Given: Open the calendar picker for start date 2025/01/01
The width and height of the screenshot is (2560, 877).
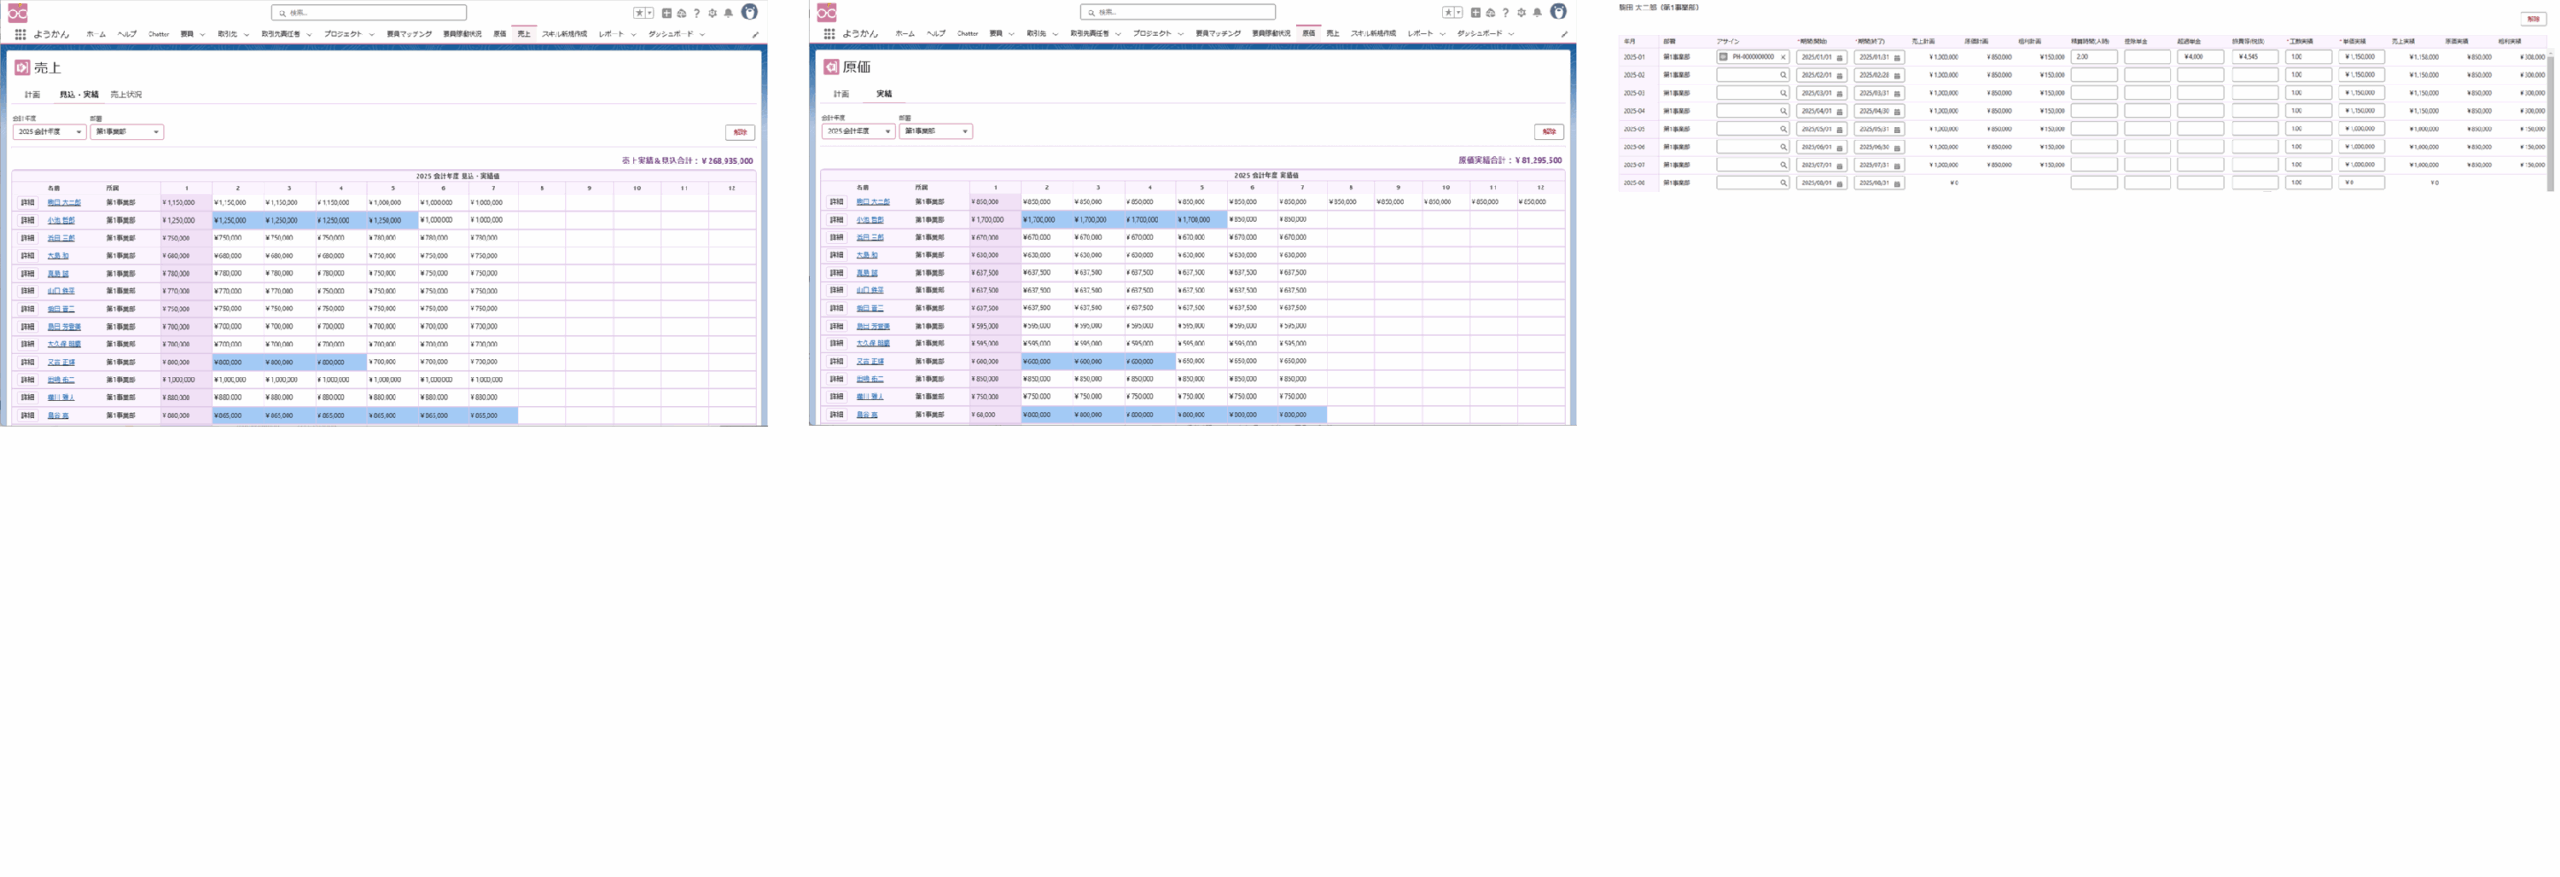Looking at the screenshot, I should click(x=1839, y=58).
